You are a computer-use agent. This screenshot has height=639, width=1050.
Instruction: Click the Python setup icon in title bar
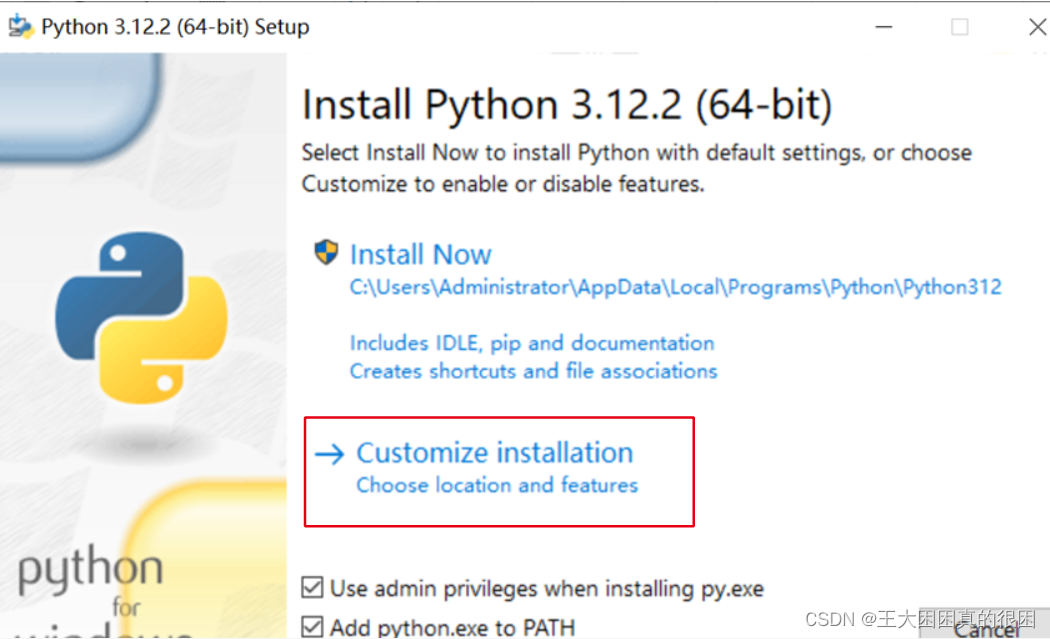pyautogui.click(x=21, y=27)
